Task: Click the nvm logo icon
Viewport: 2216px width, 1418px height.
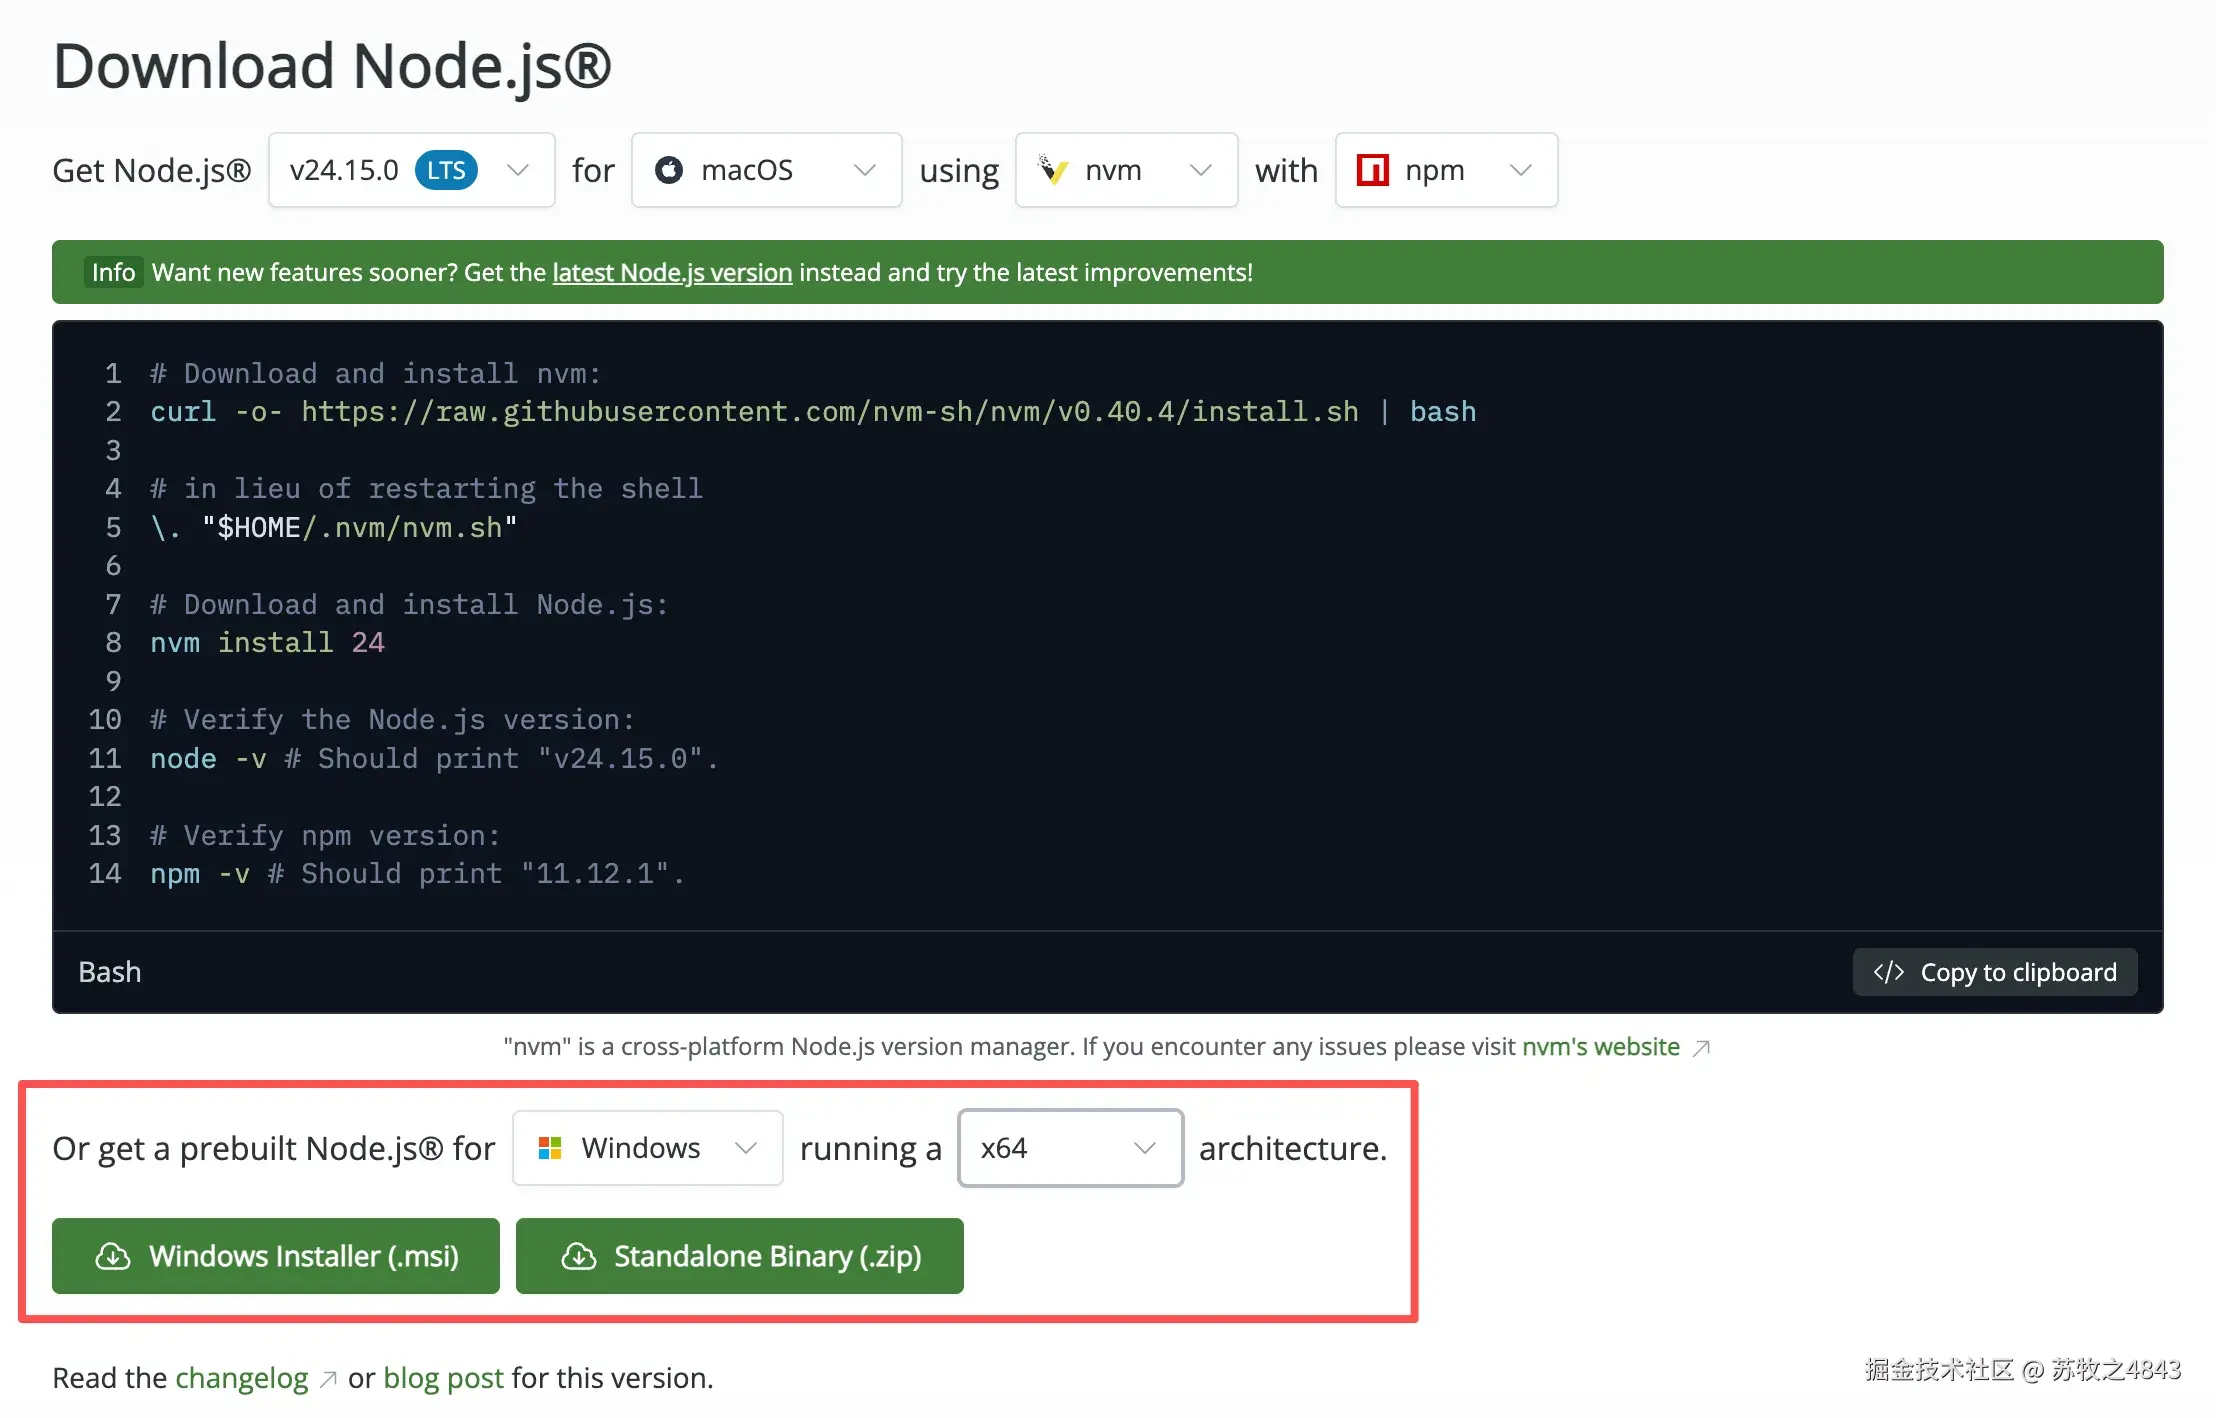Action: [x=1053, y=170]
